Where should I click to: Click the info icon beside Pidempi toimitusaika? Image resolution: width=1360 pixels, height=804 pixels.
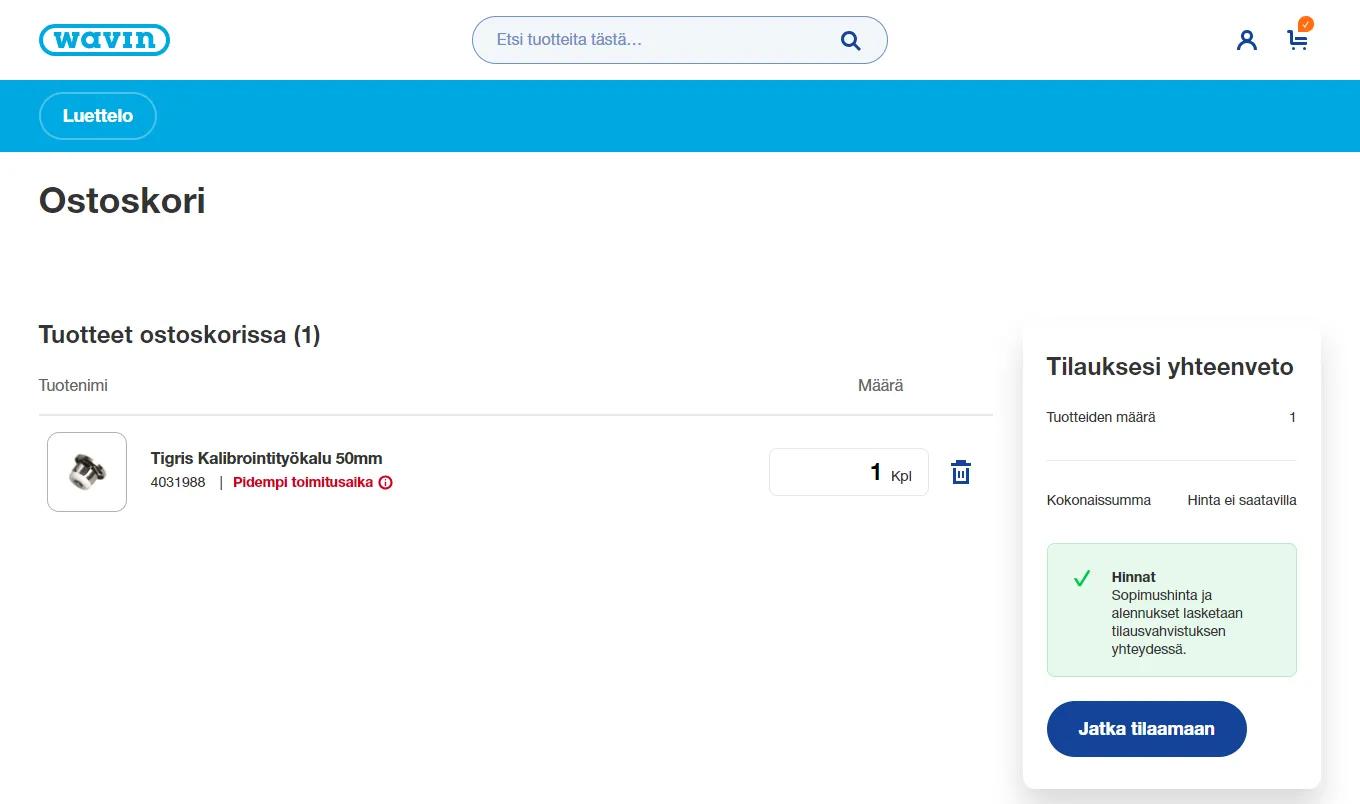[386, 483]
